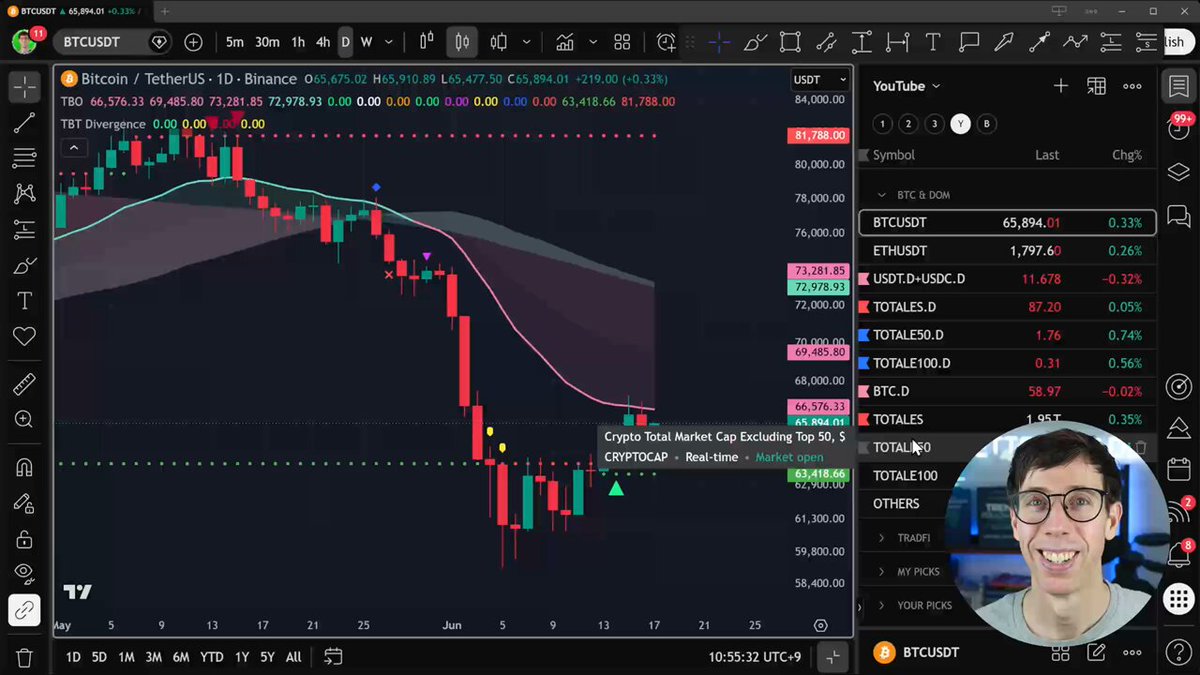Toggle hide all drawings eye icon
This screenshot has height=675, width=1200.
[x=24, y=573]
